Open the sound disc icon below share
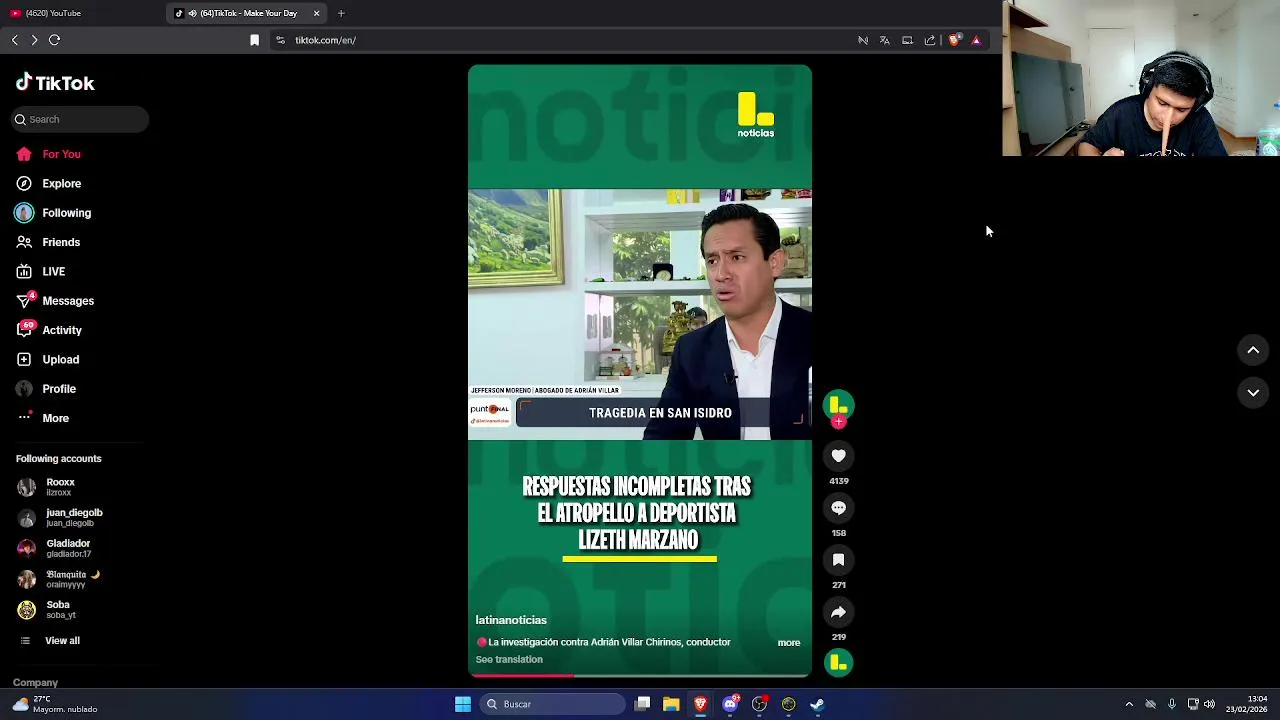Screen dimensions: 1280x720 pyautogui.click(x=838, y=662)
